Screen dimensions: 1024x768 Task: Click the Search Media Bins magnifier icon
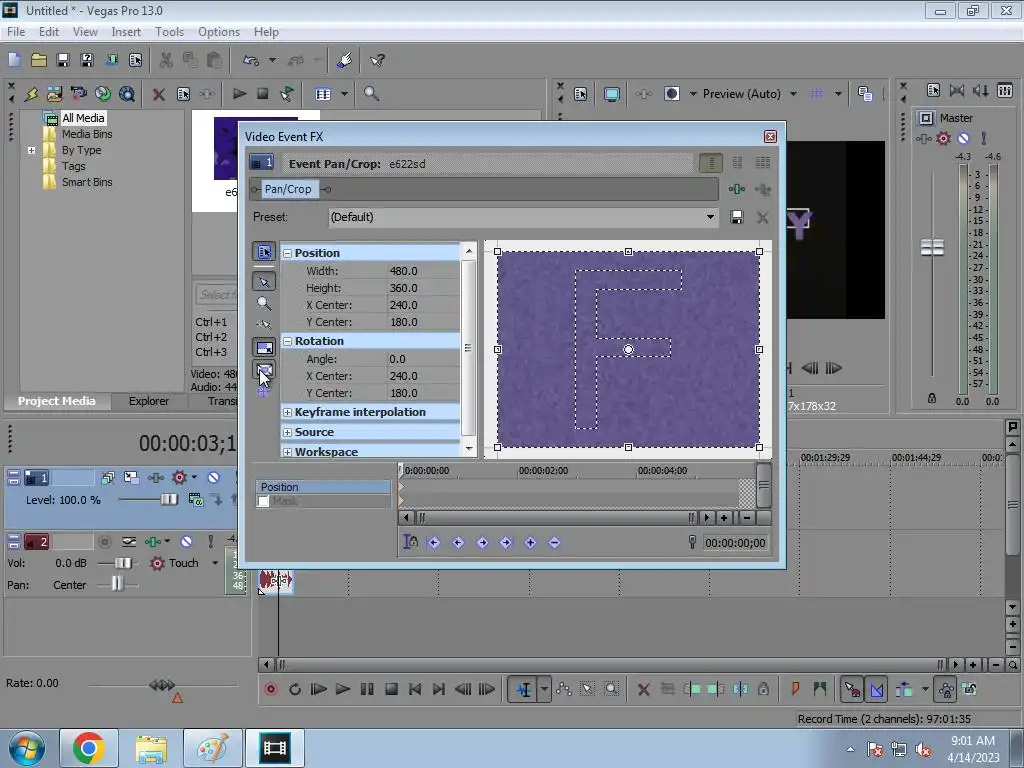pos(371,94)
